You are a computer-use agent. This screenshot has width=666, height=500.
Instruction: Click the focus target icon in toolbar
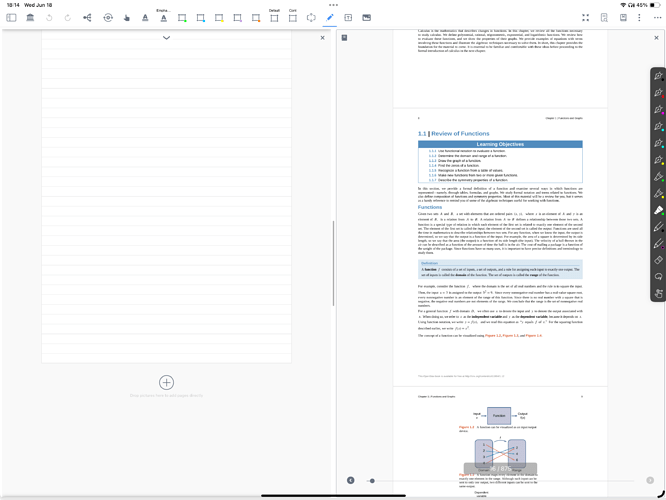coord(108,17)
